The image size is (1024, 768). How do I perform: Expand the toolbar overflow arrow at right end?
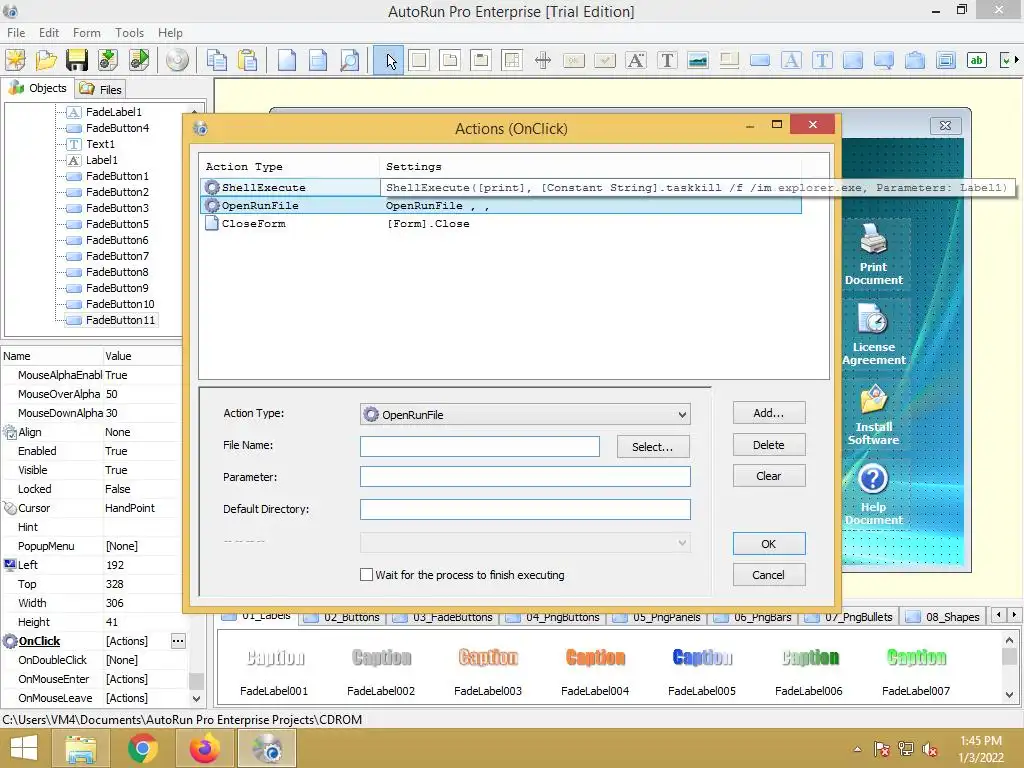pyautogui.click(x=1016, y=60)
